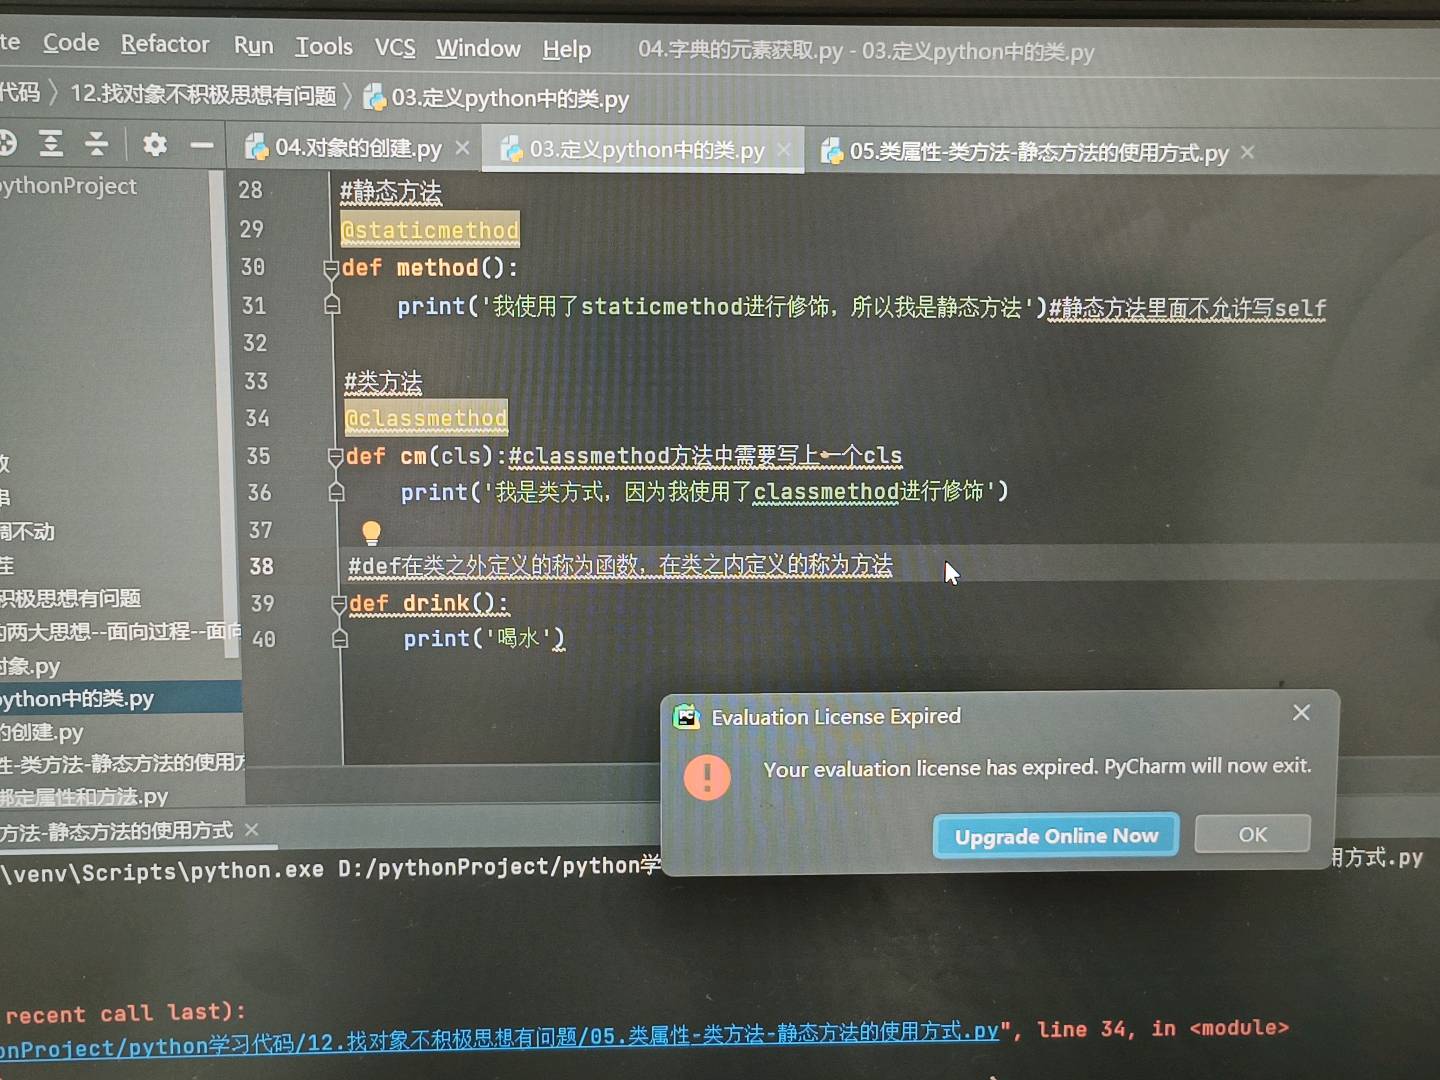Close the Evaluation License Expired dialog
1440x1080 pixels.
pyautogui.click(x=1301, y=712)
